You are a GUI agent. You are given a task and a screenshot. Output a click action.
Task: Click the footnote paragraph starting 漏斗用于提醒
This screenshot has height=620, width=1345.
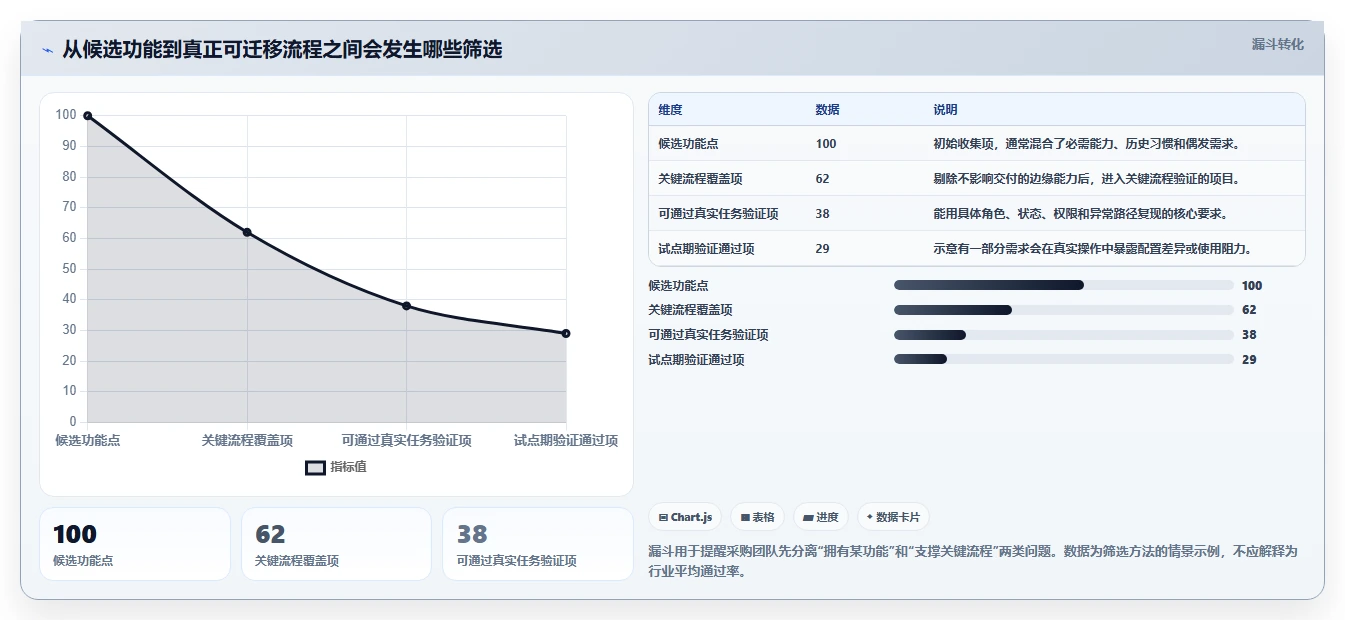973,562
